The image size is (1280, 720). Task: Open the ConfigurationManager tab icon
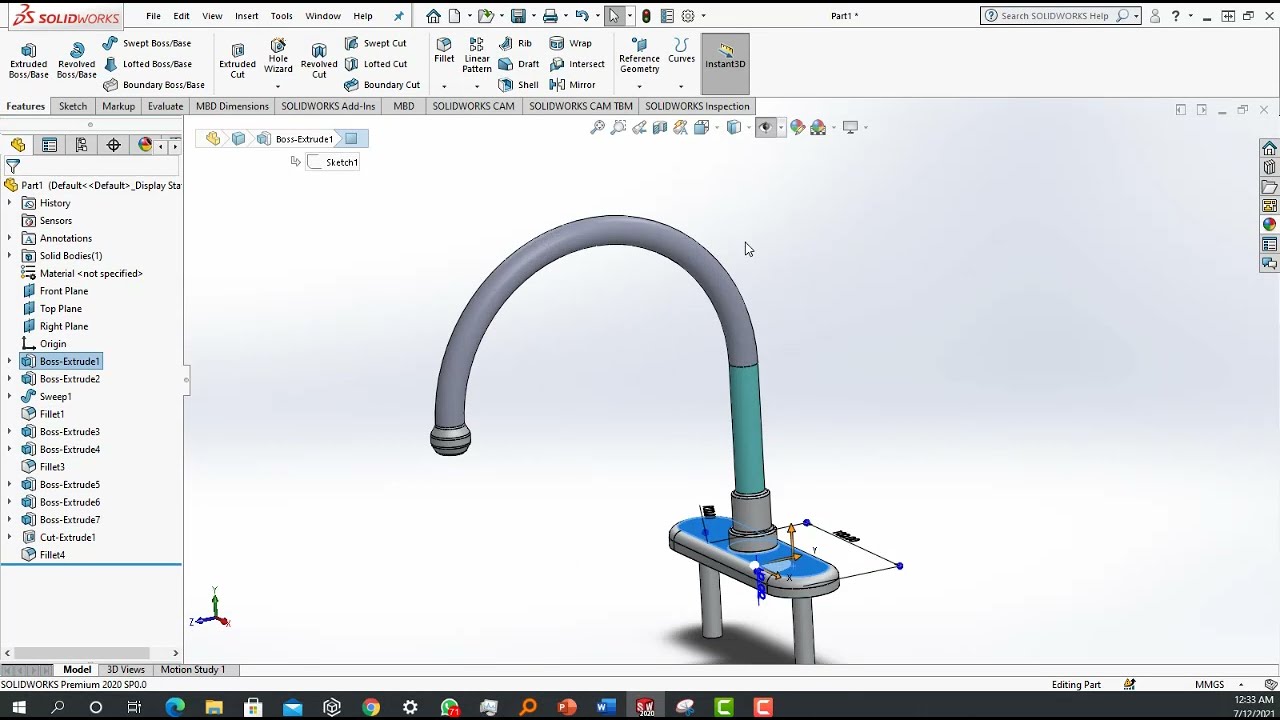point(81,145)
